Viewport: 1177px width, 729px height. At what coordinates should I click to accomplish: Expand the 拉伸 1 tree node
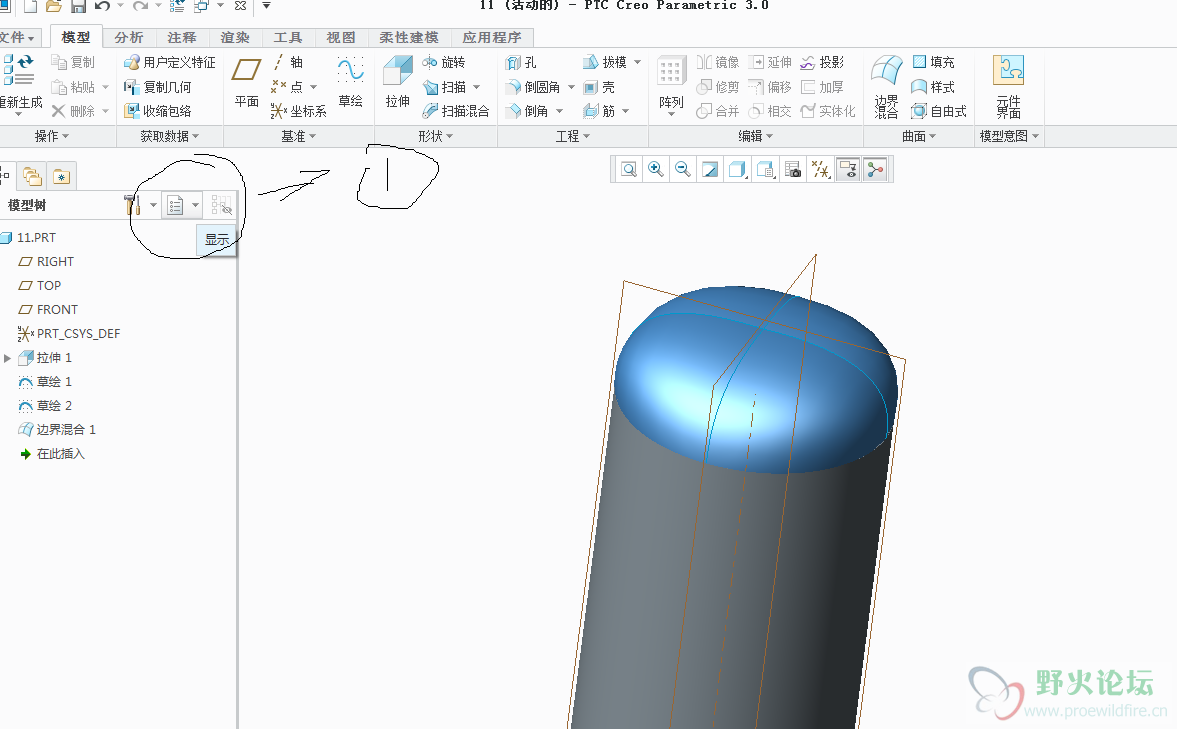8,358
